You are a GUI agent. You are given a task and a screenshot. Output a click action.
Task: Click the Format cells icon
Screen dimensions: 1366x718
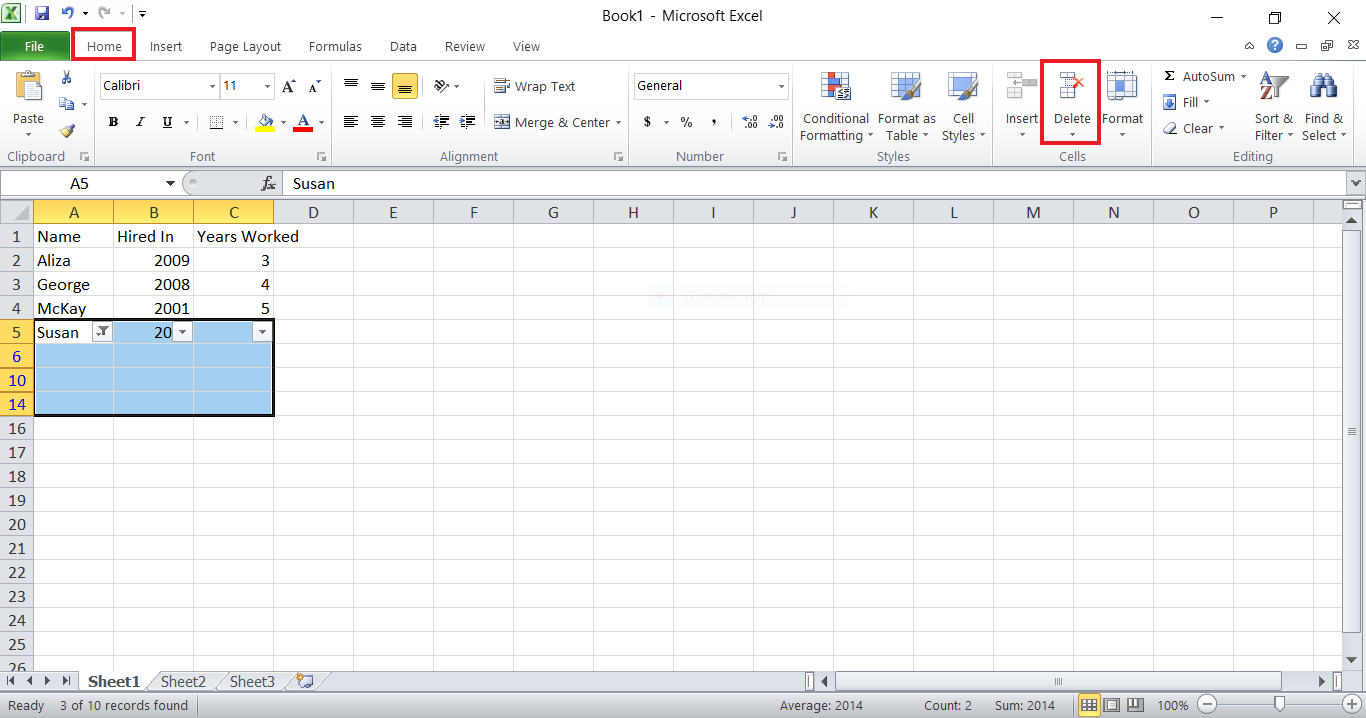(1122, 88)
